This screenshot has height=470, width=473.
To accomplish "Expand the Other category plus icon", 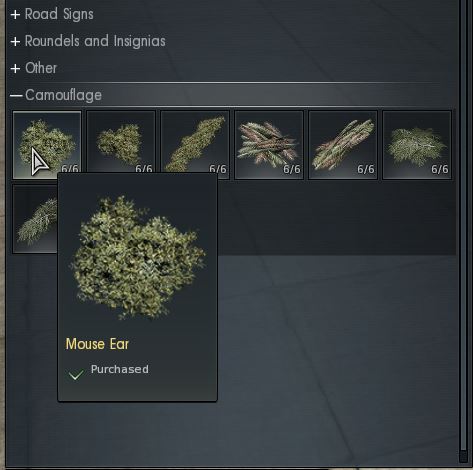I will pyautogui.click(x=15, y=69).
